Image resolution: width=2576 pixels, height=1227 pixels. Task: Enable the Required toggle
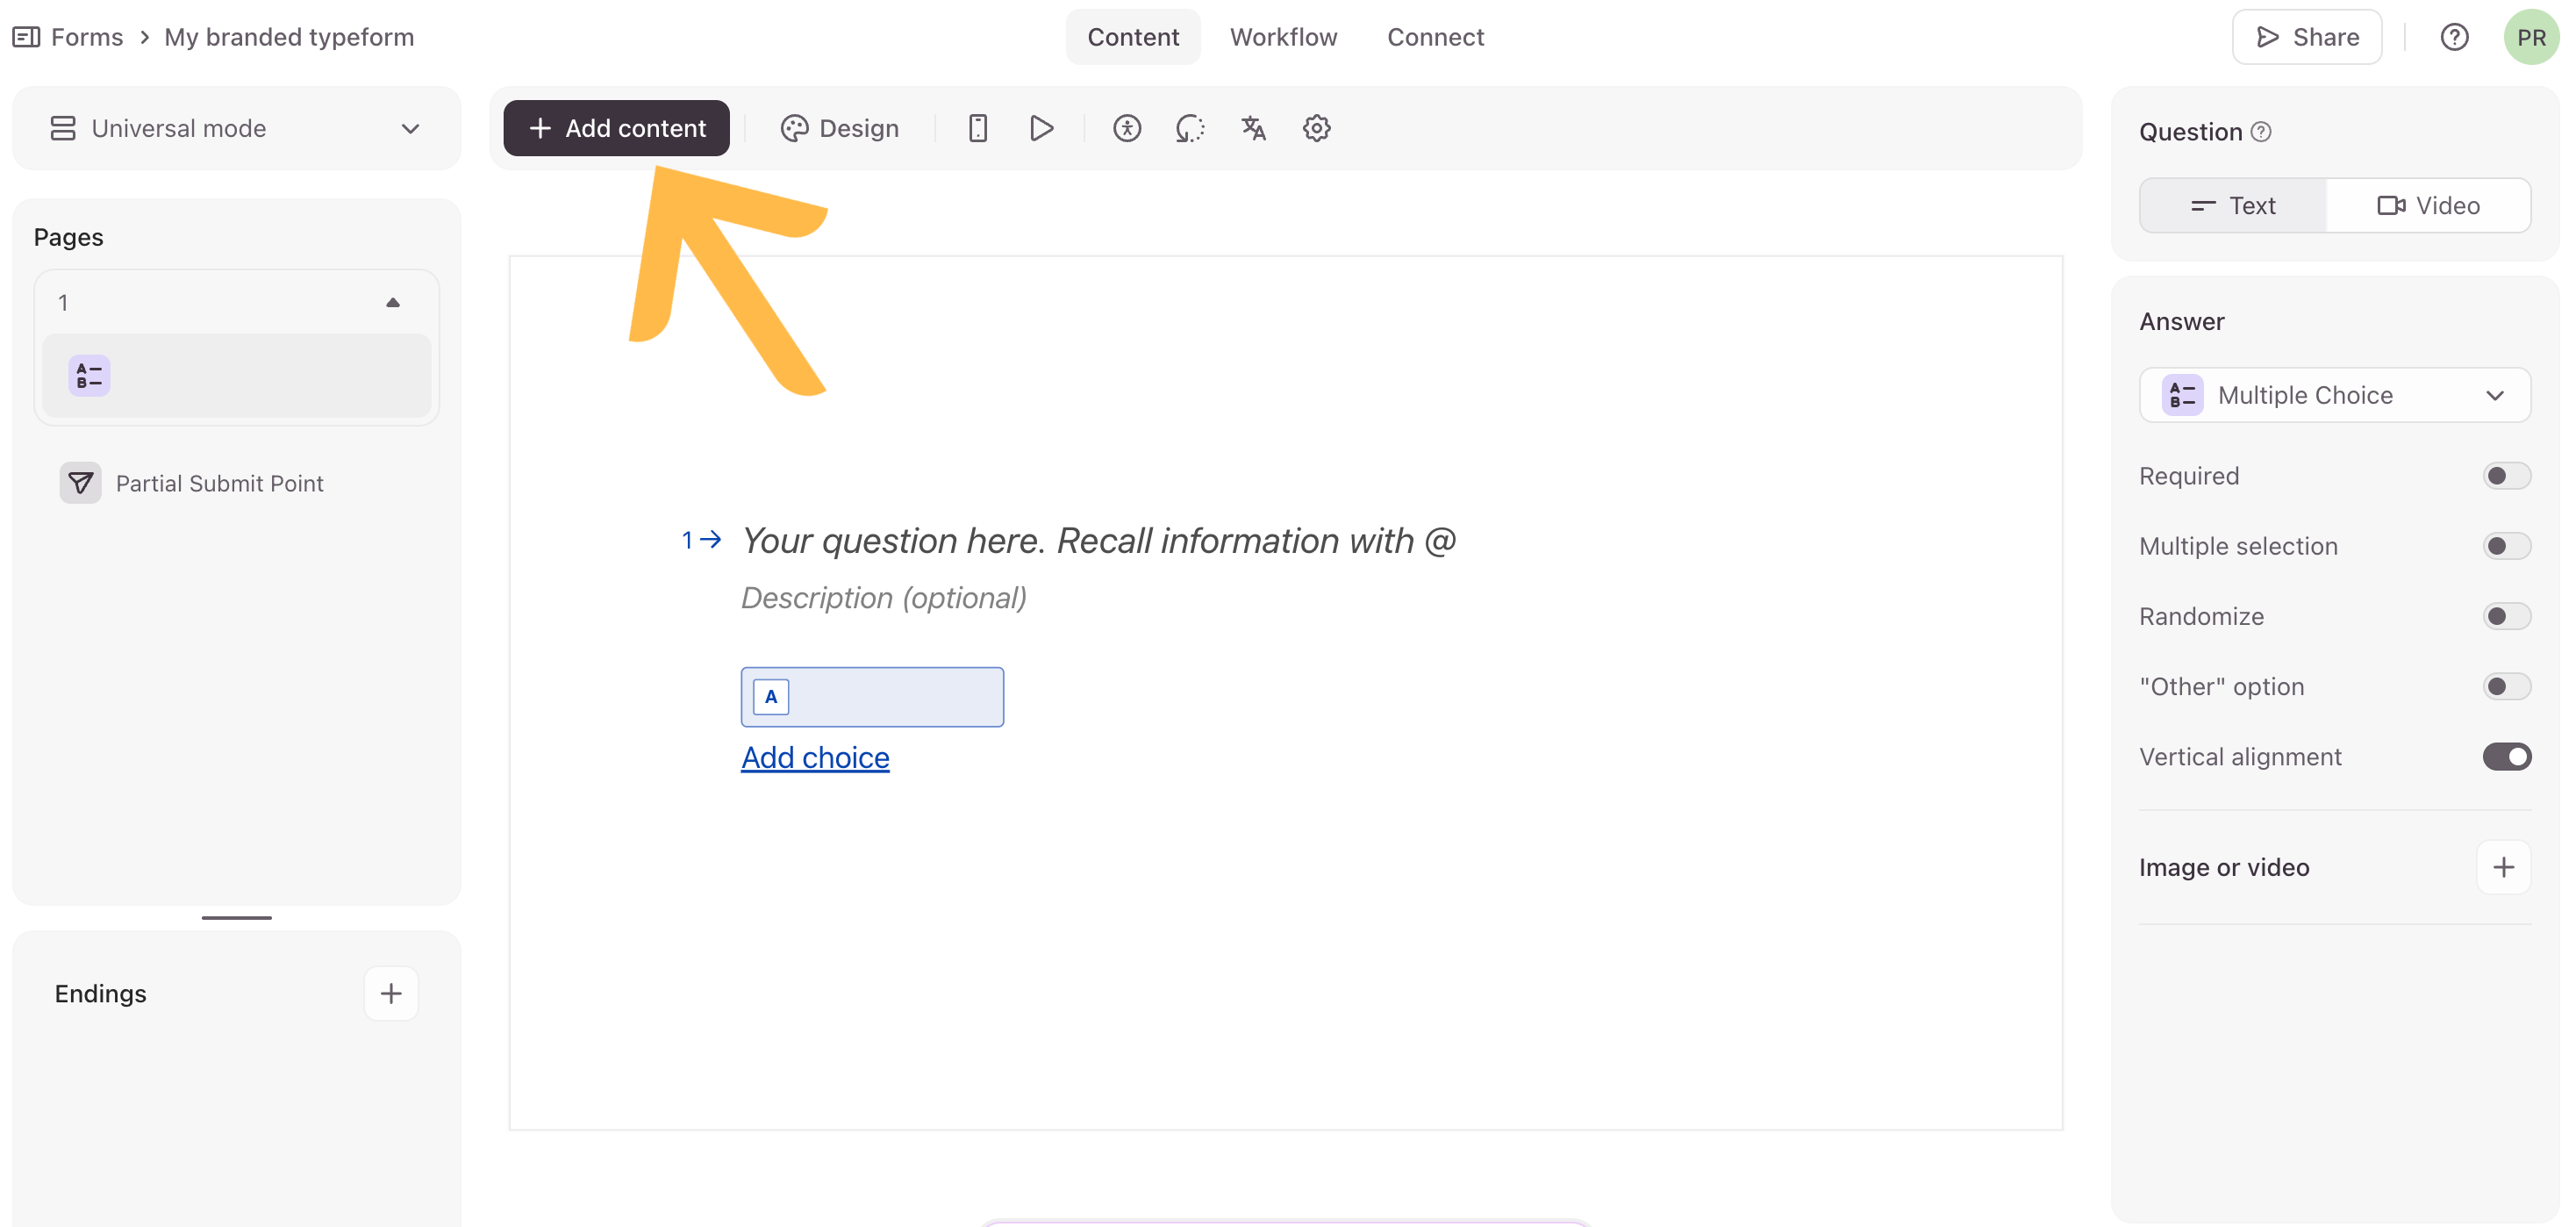coord(2506,476)
